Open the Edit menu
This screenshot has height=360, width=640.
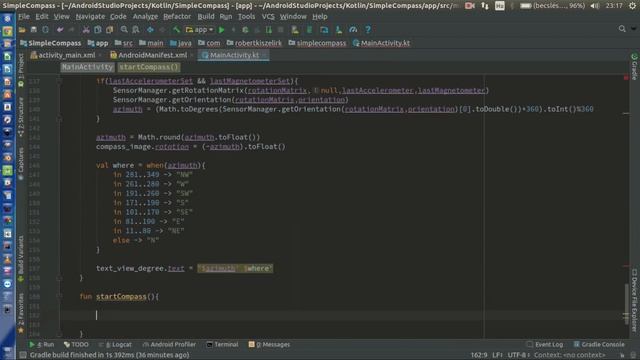42,17
